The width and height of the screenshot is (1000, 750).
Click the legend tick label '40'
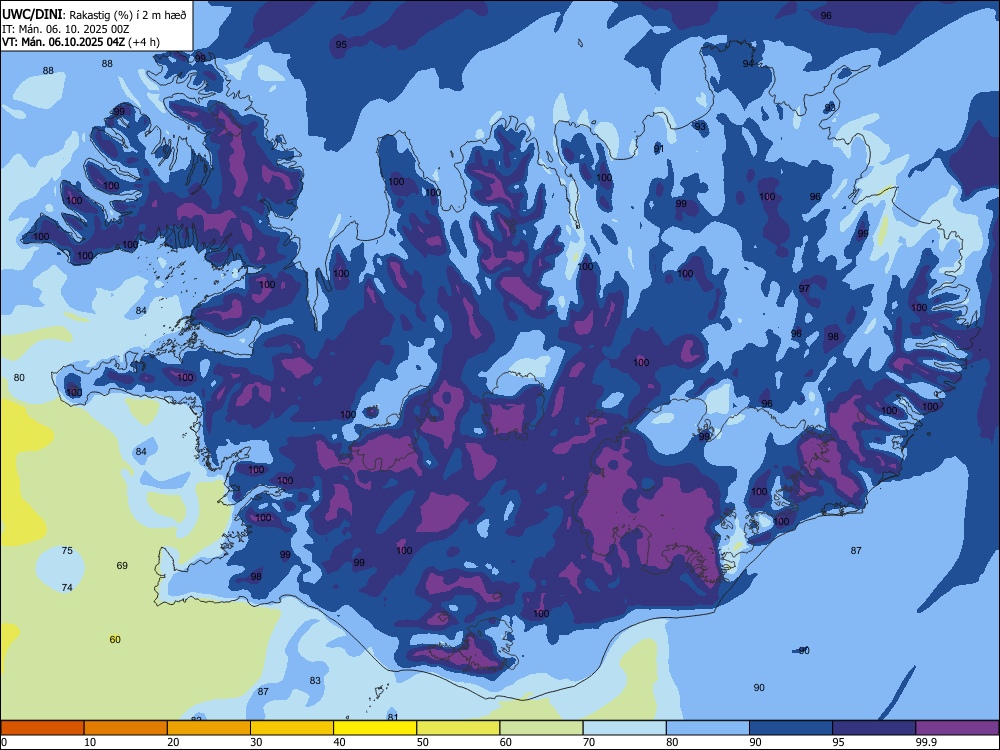click(339, 742)
